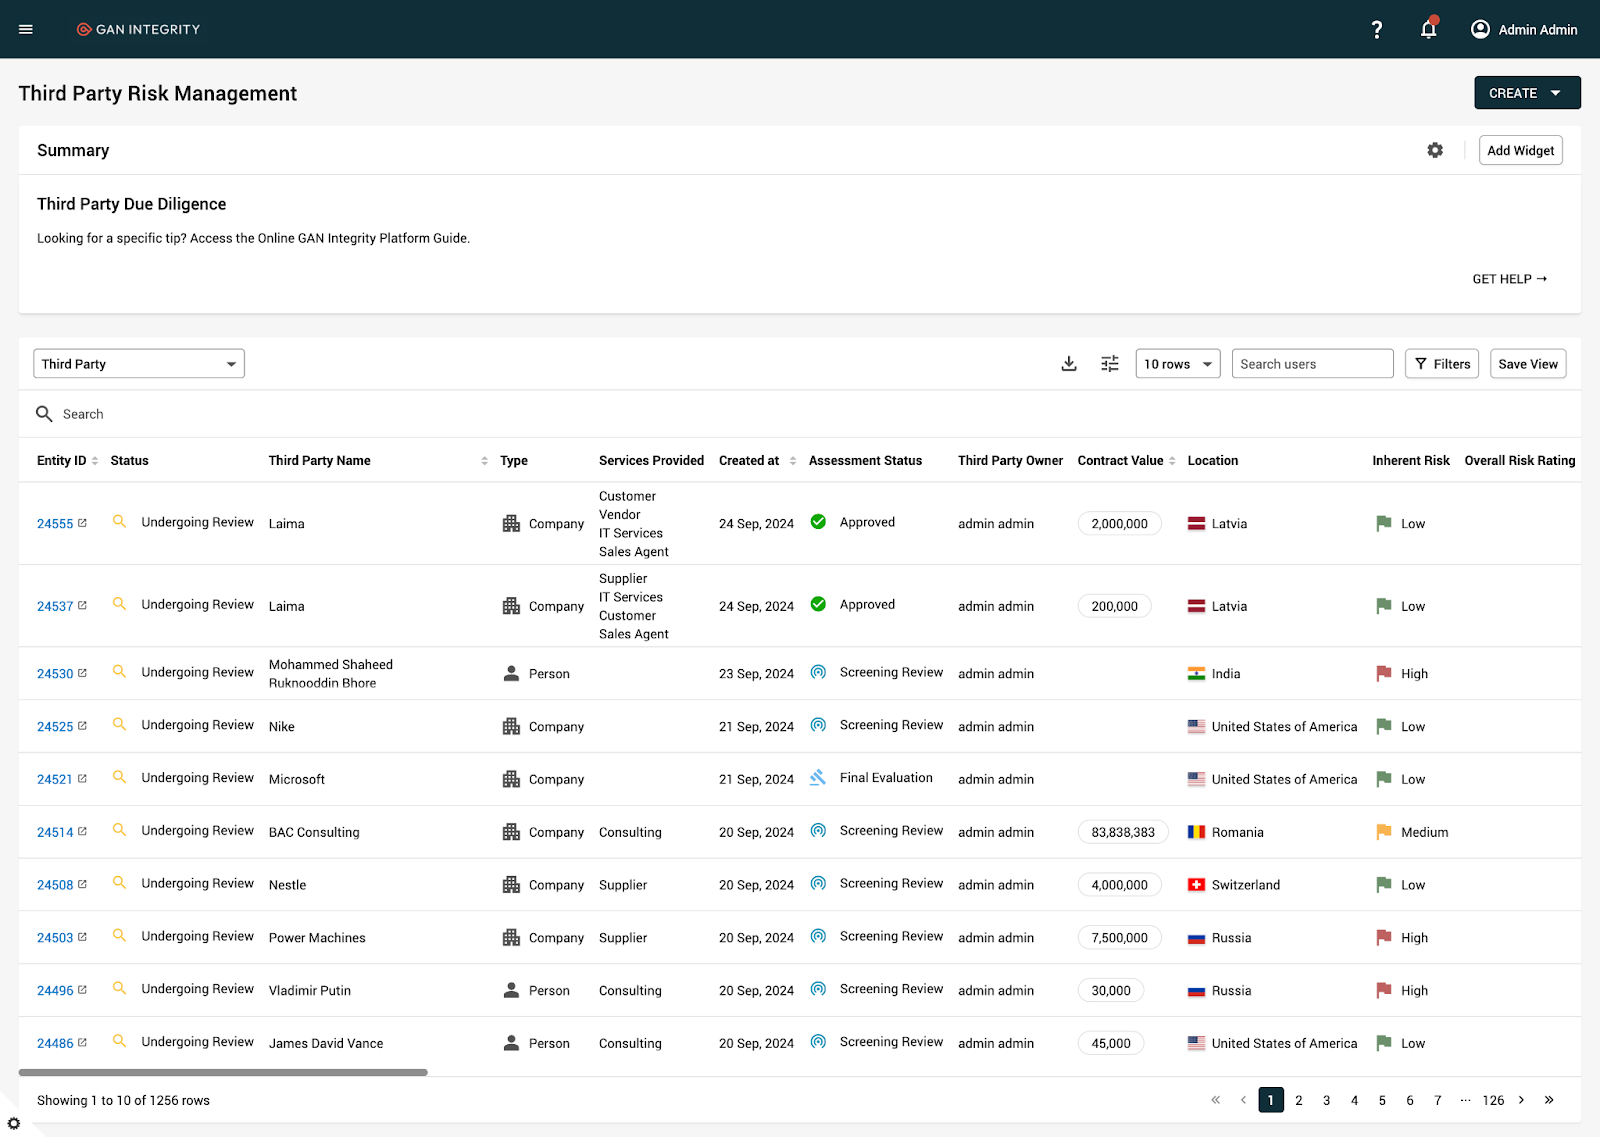Go to page 7

click(x=1438, y=1100)
